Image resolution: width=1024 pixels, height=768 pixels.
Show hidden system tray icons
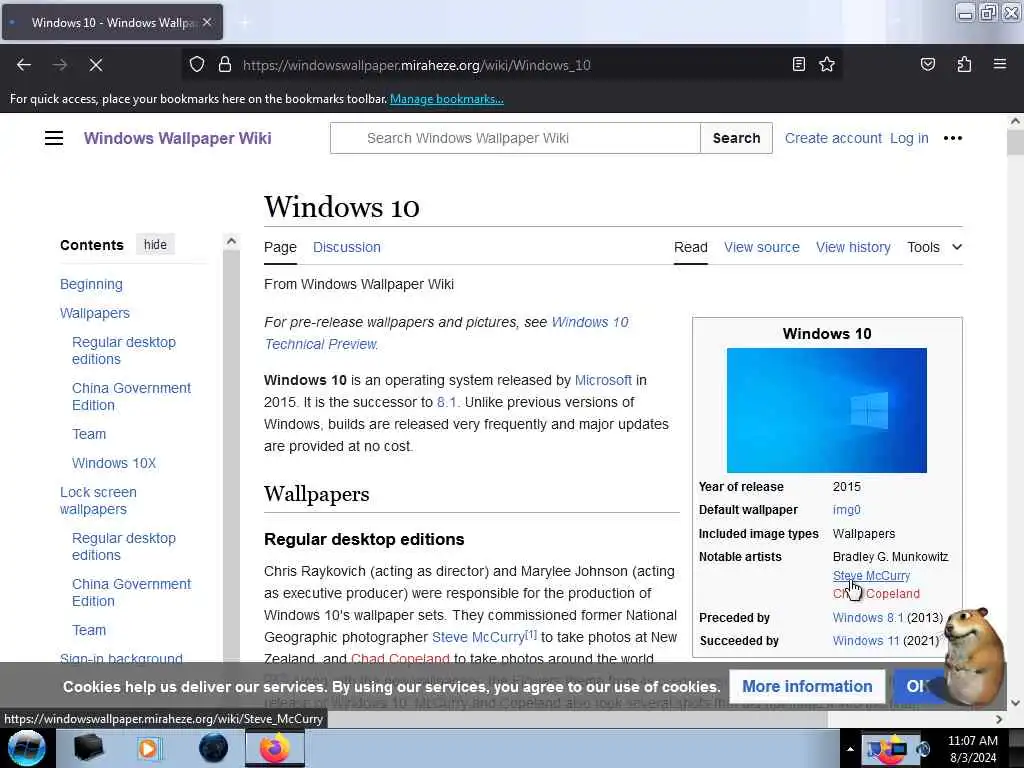click(850, 749)
